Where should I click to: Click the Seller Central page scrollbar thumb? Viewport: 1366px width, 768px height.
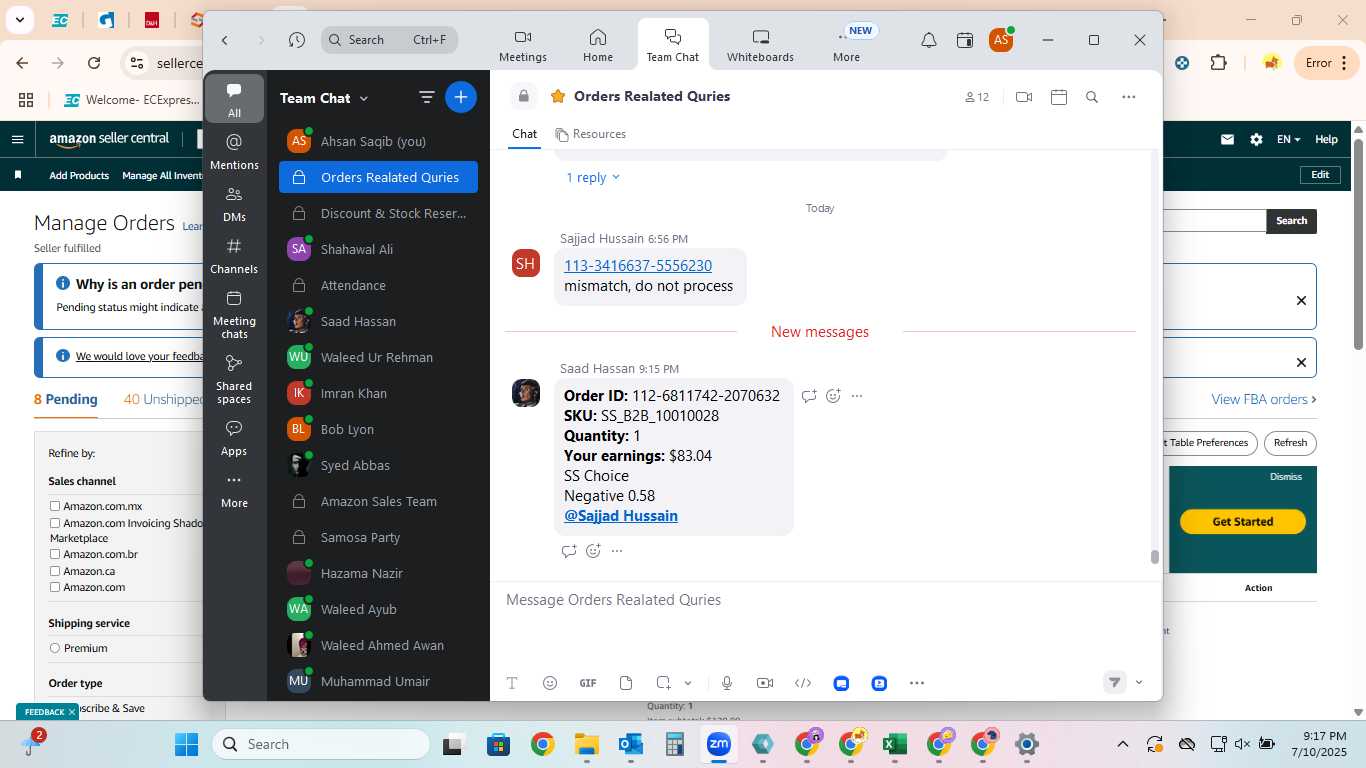tap(1358, 243)
